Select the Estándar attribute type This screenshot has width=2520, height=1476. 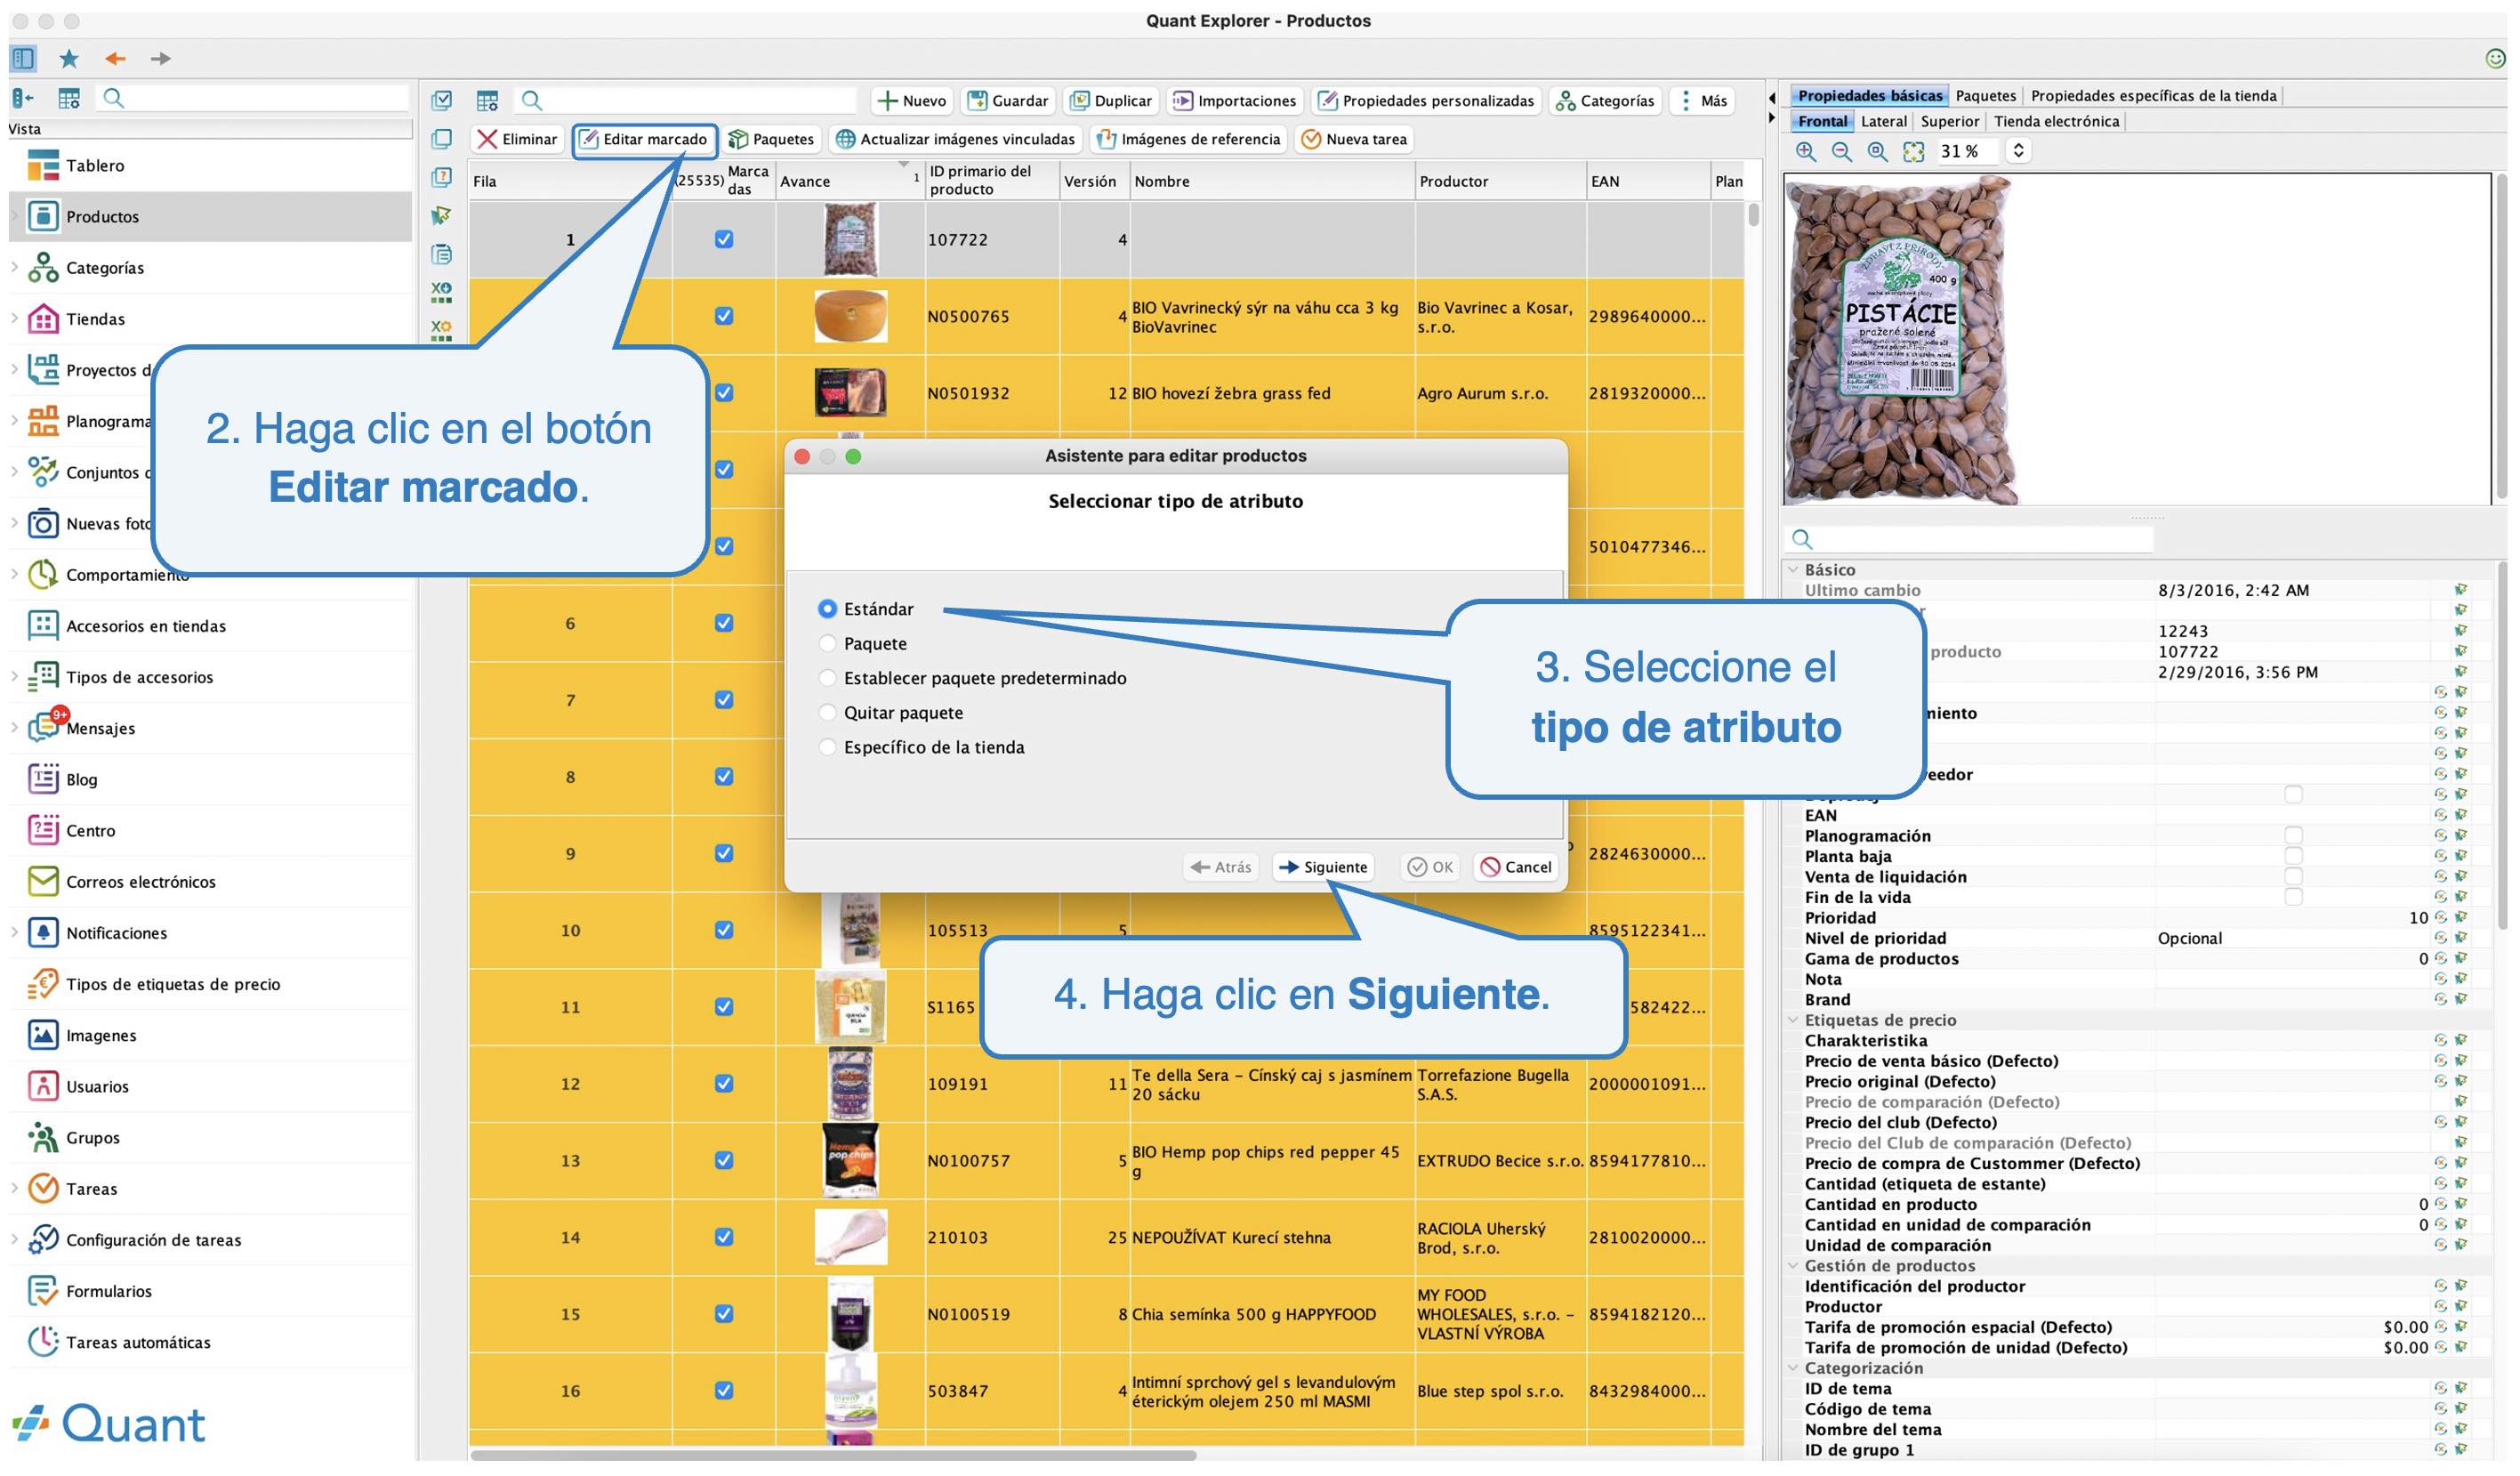click(827, 609)
